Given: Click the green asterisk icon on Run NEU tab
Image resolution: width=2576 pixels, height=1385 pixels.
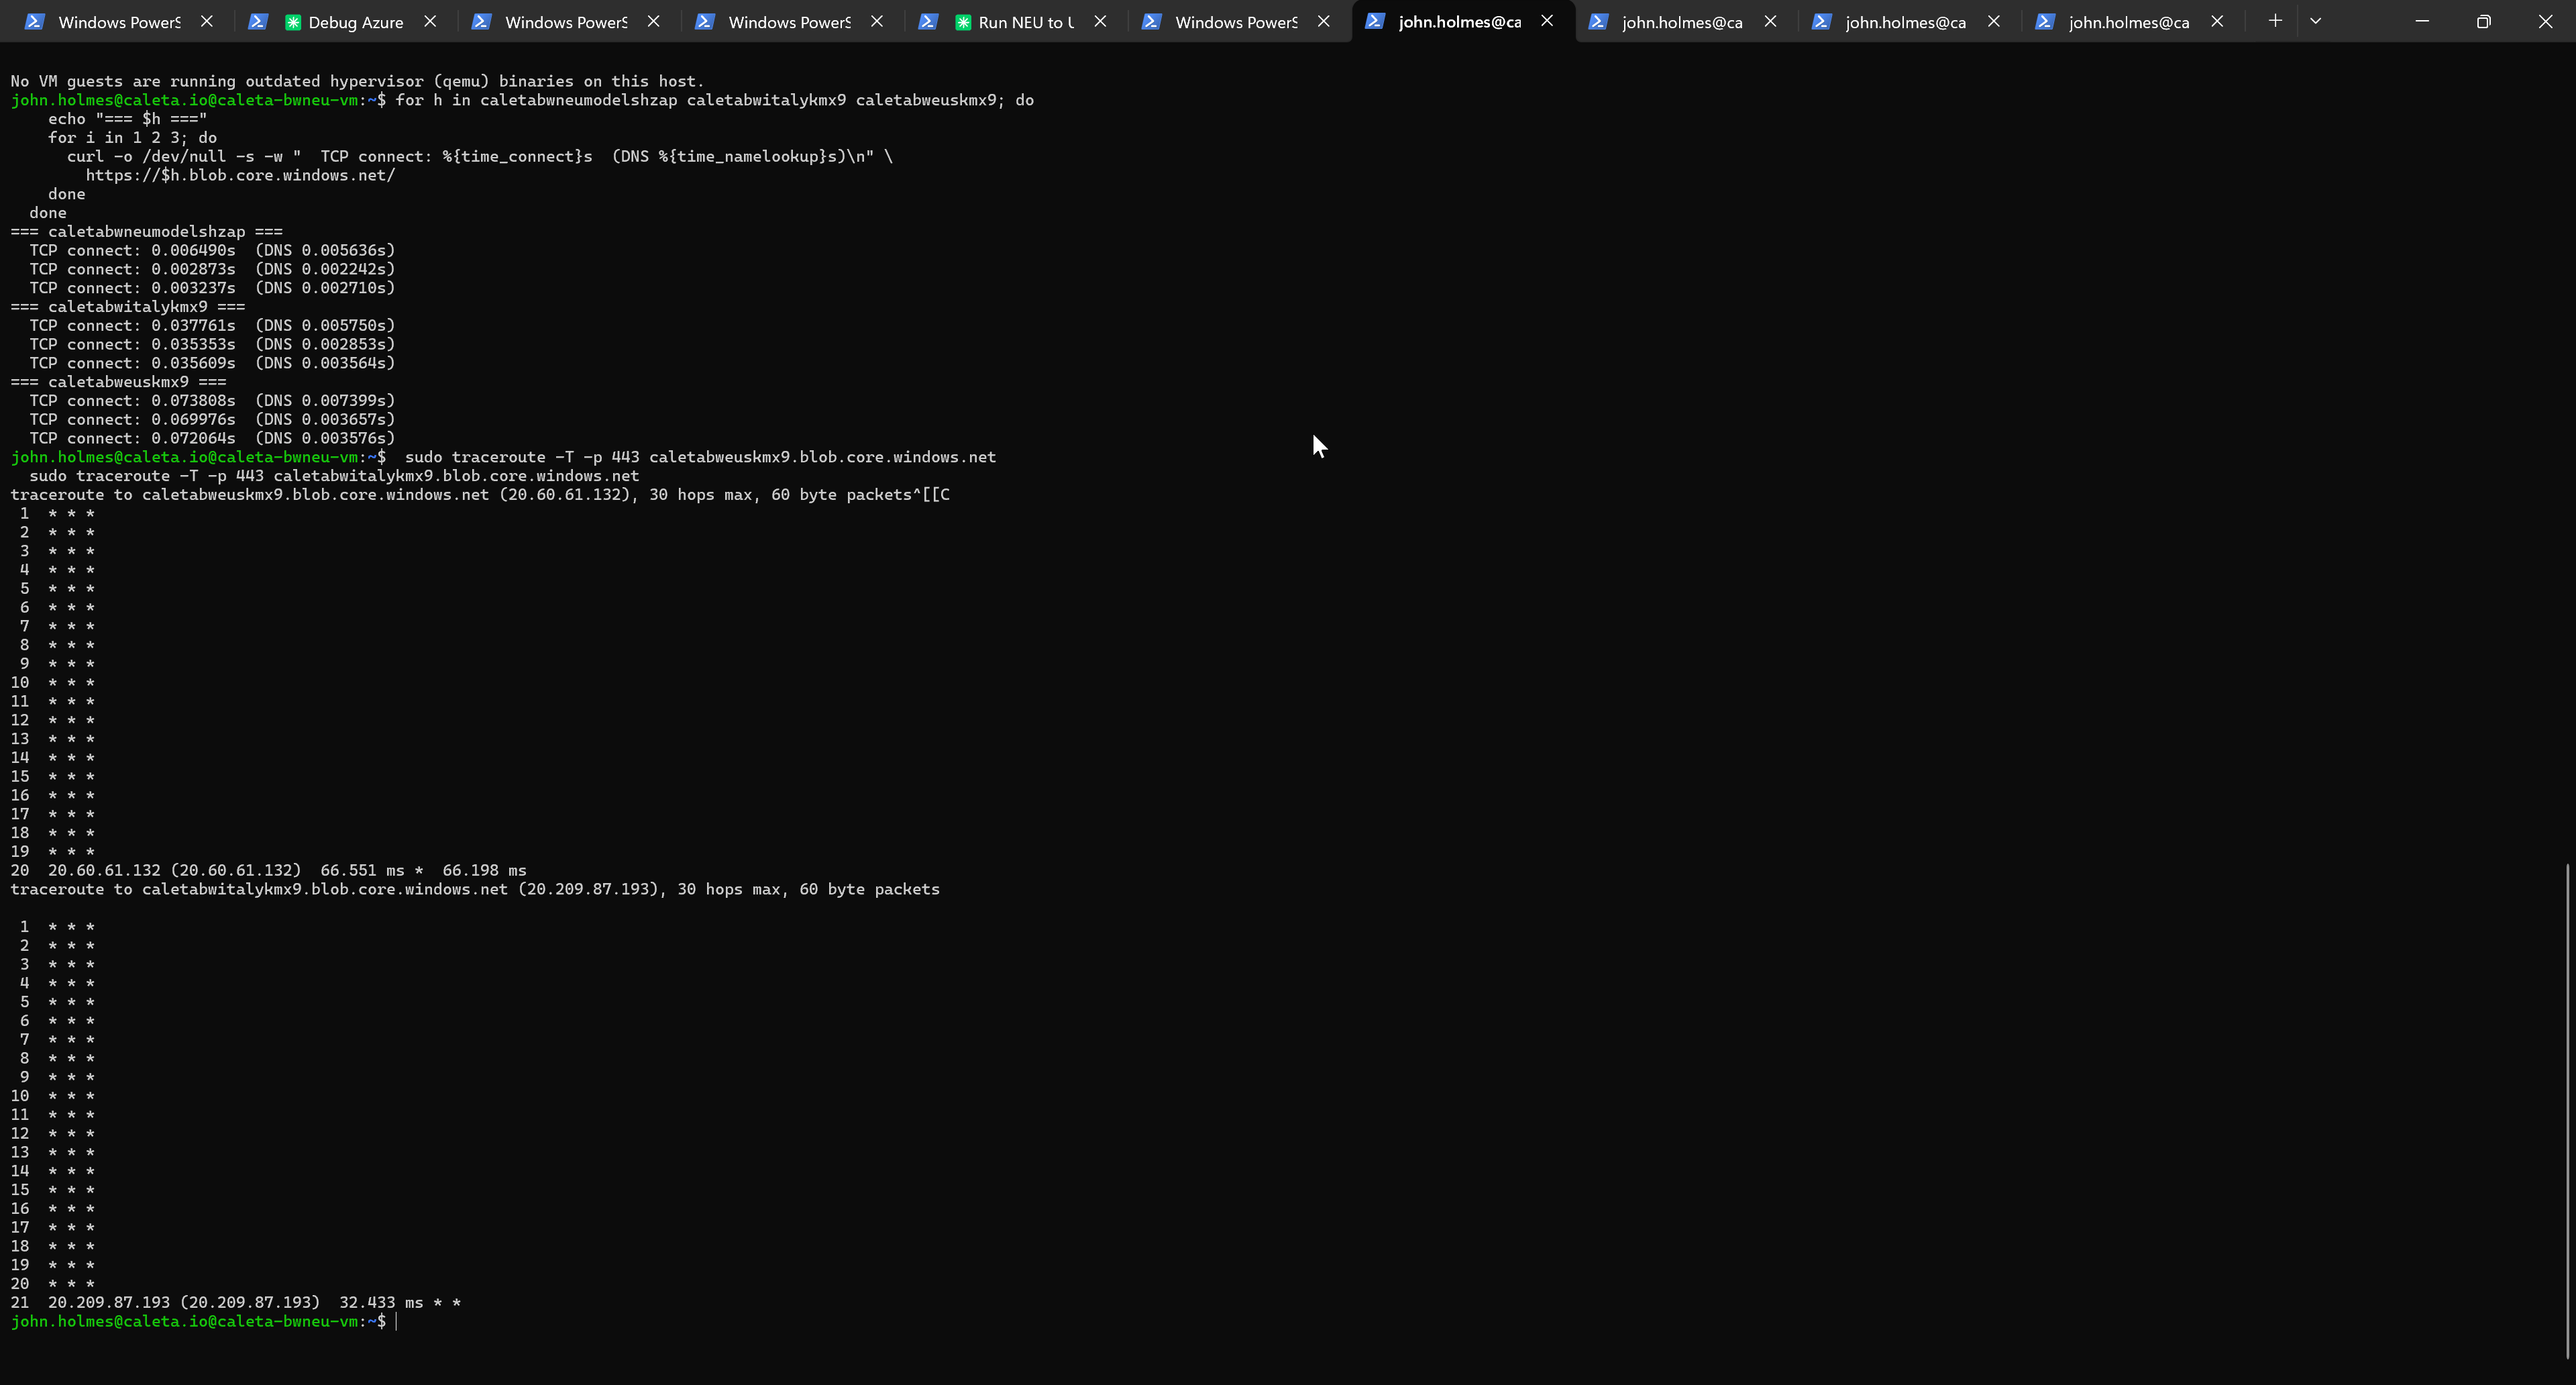Looking at the screenshot, I should [x=963, y=22].
